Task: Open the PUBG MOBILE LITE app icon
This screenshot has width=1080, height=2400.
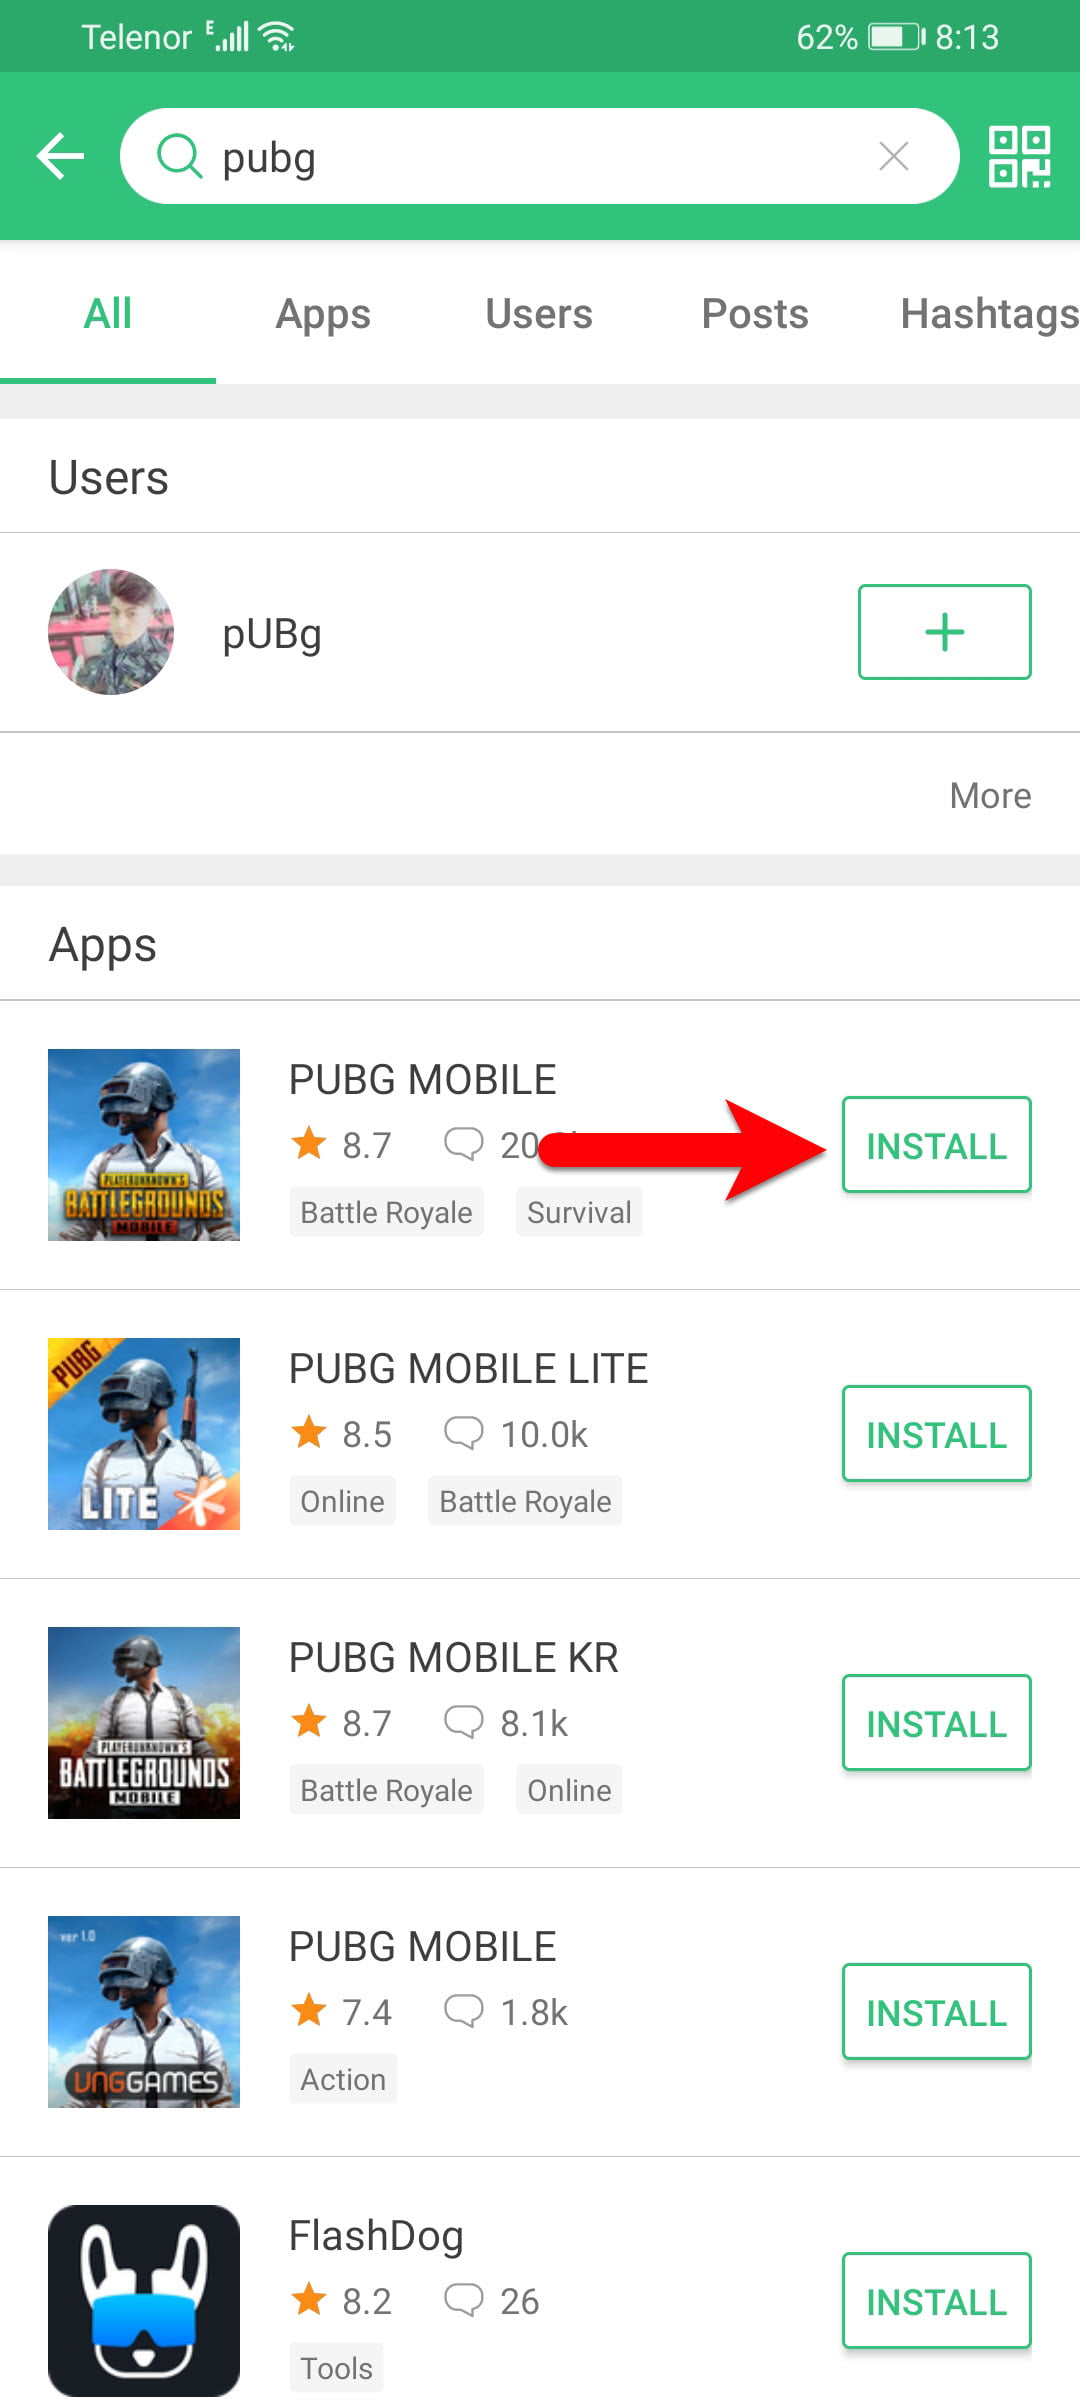Action: coord(144,1433)
